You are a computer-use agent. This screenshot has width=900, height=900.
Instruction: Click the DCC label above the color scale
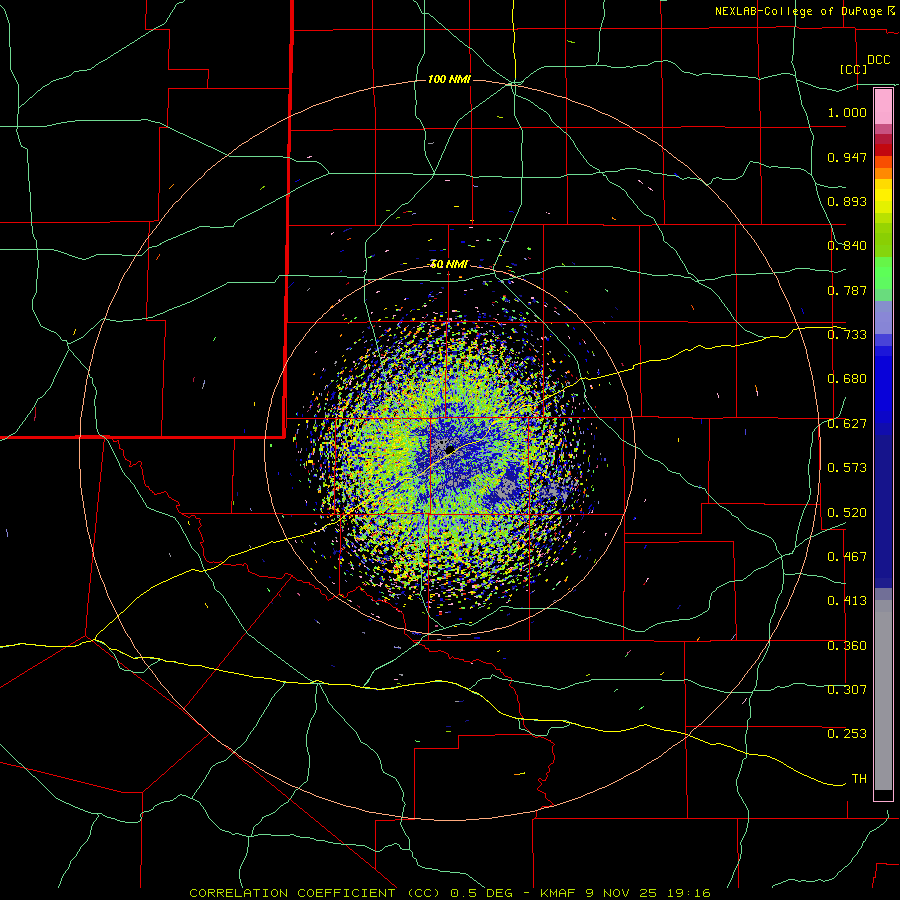pyautogui.click(x=878, y=60)
